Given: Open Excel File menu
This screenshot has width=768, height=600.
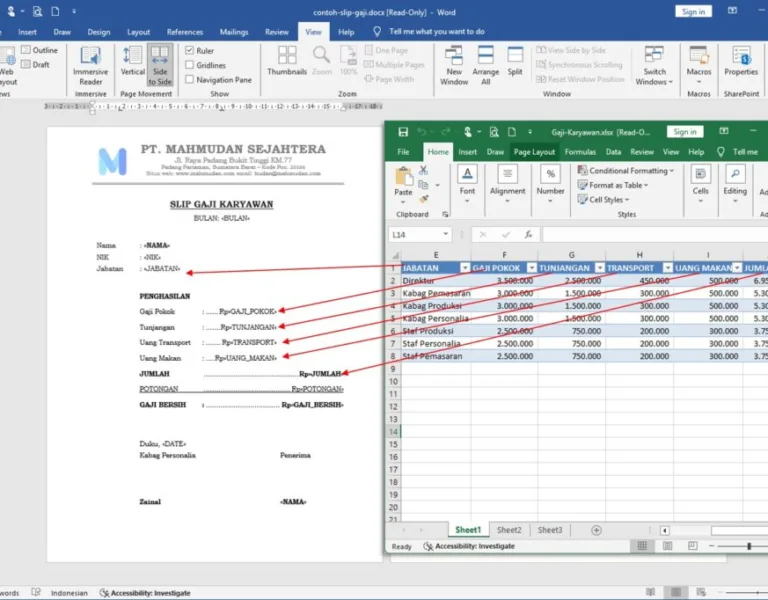Looking at the screenshot, I should coord(403,152).
